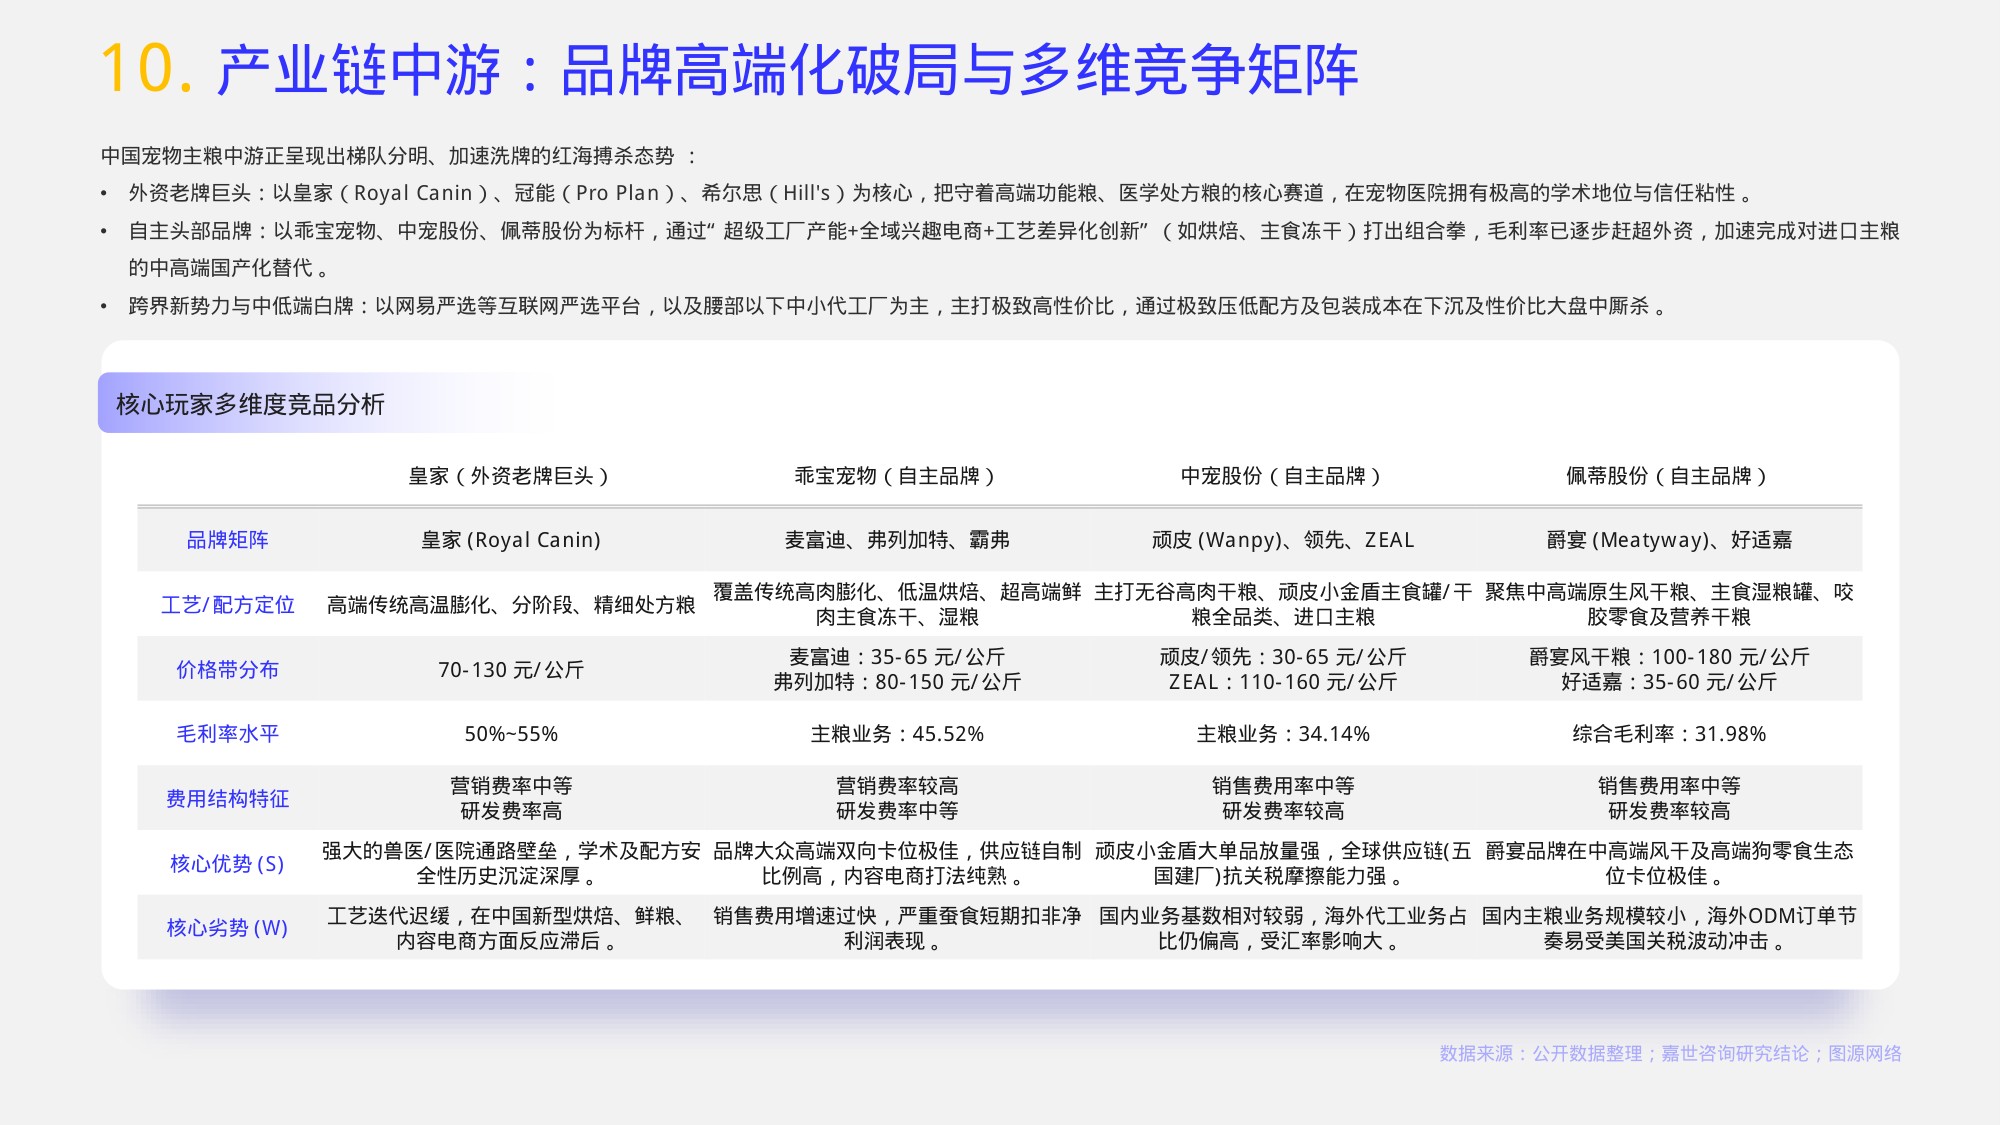Viewport: 2000px width, 1125px height.
Task: Click the bullet starting 跨界新势力与中低端白牌
Action: [897, 306]
